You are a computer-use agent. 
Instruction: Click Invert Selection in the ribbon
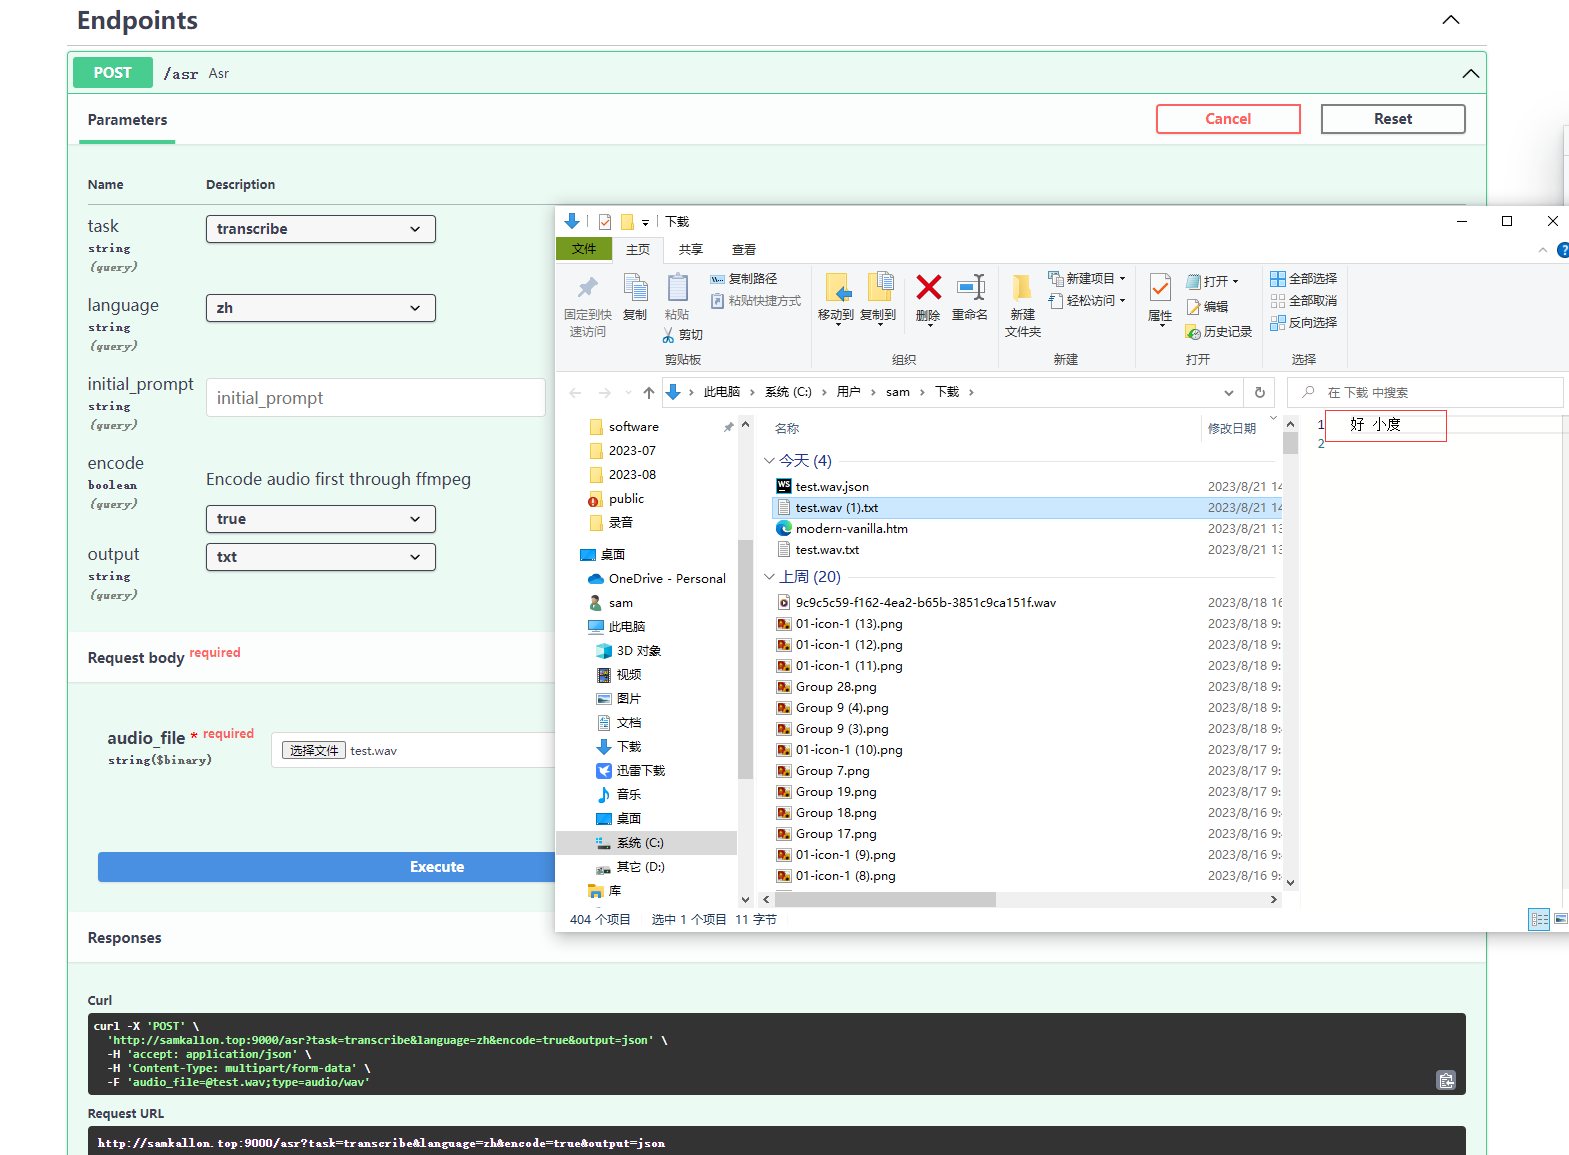click(x=1304, y=323)
